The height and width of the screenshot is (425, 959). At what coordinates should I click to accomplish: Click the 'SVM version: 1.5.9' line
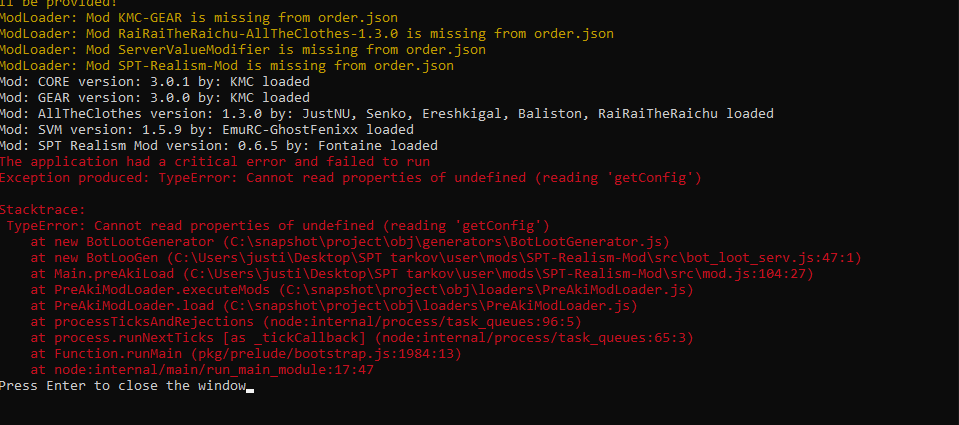pyautogui.click(x=207, y=129)
